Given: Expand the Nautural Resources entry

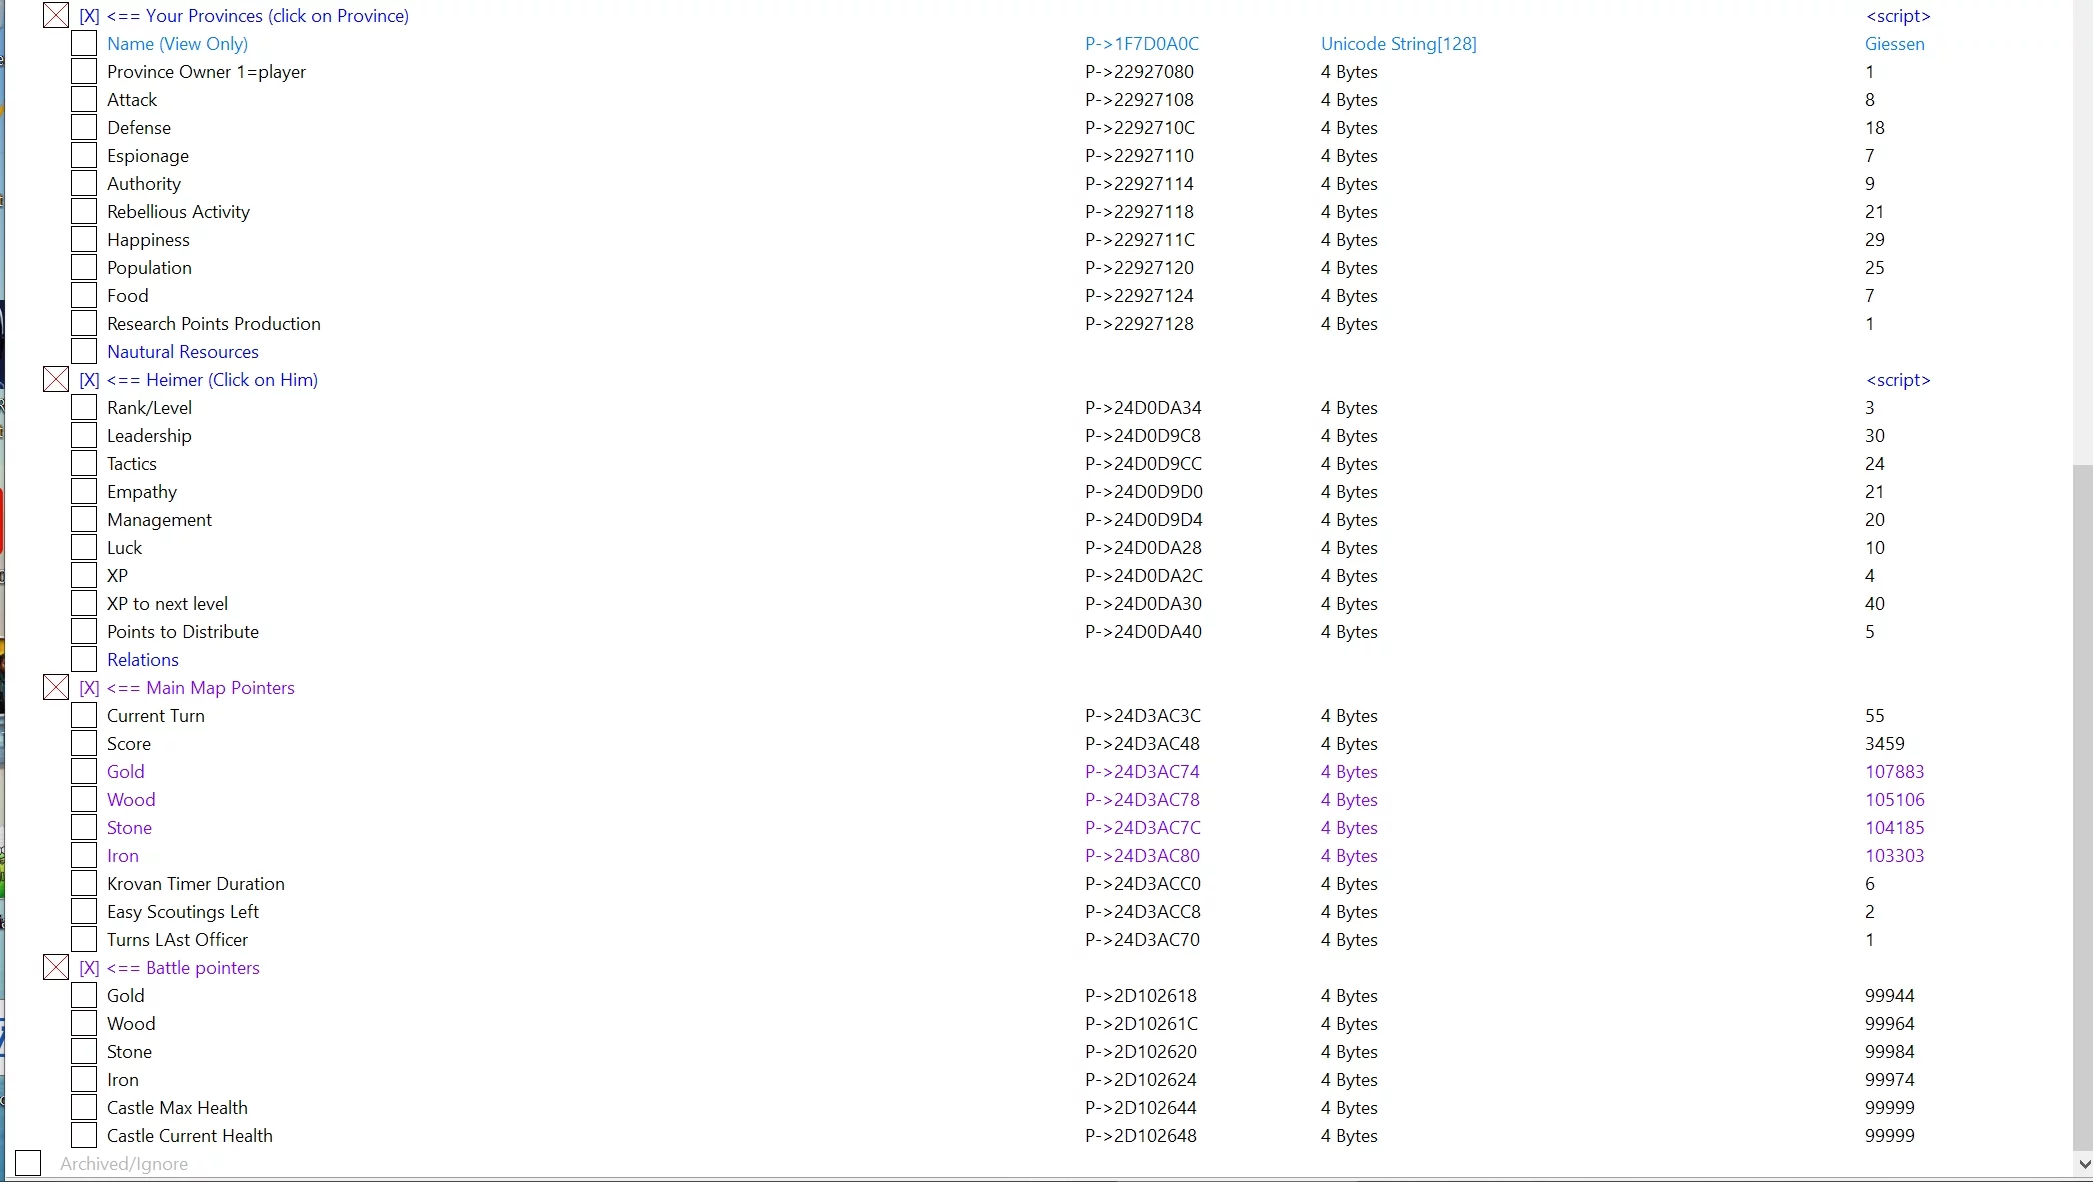Looking at the screenshot, I should click(x=183, y=352).
